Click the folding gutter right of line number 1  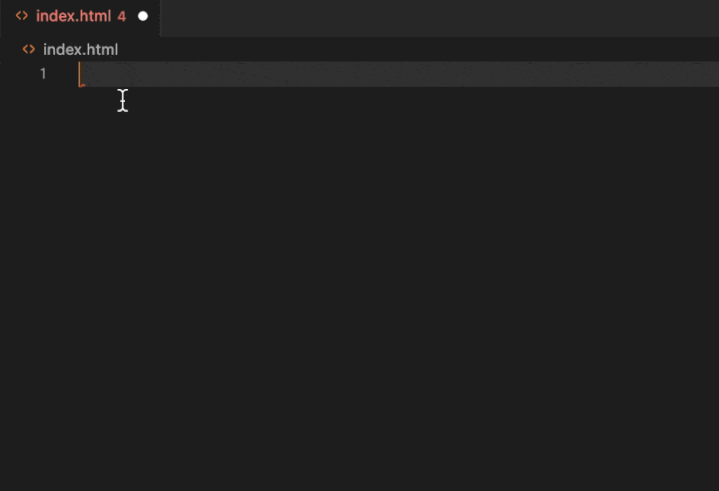tap(64, 74)
